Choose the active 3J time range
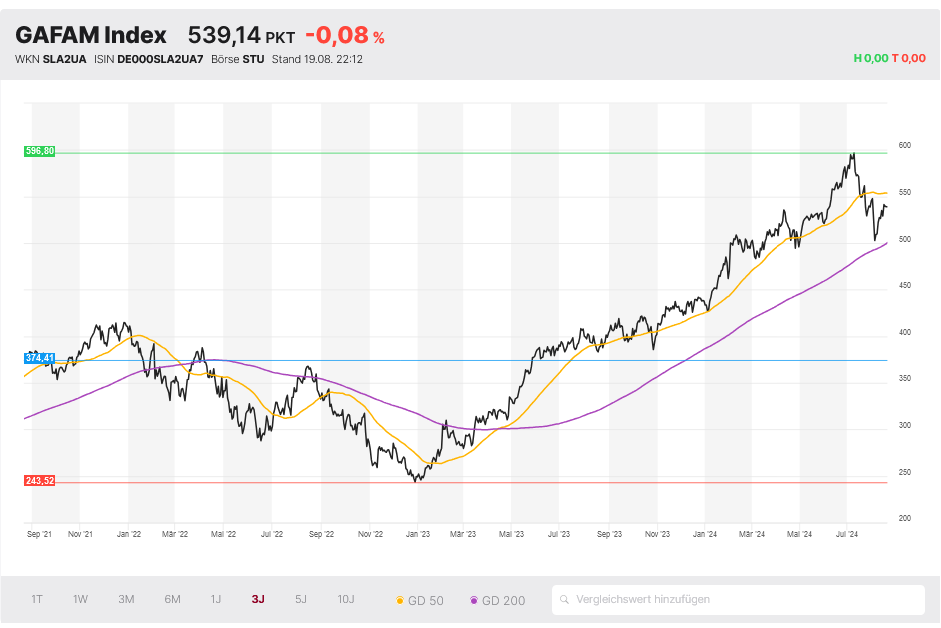 click(x=258, y=599)
